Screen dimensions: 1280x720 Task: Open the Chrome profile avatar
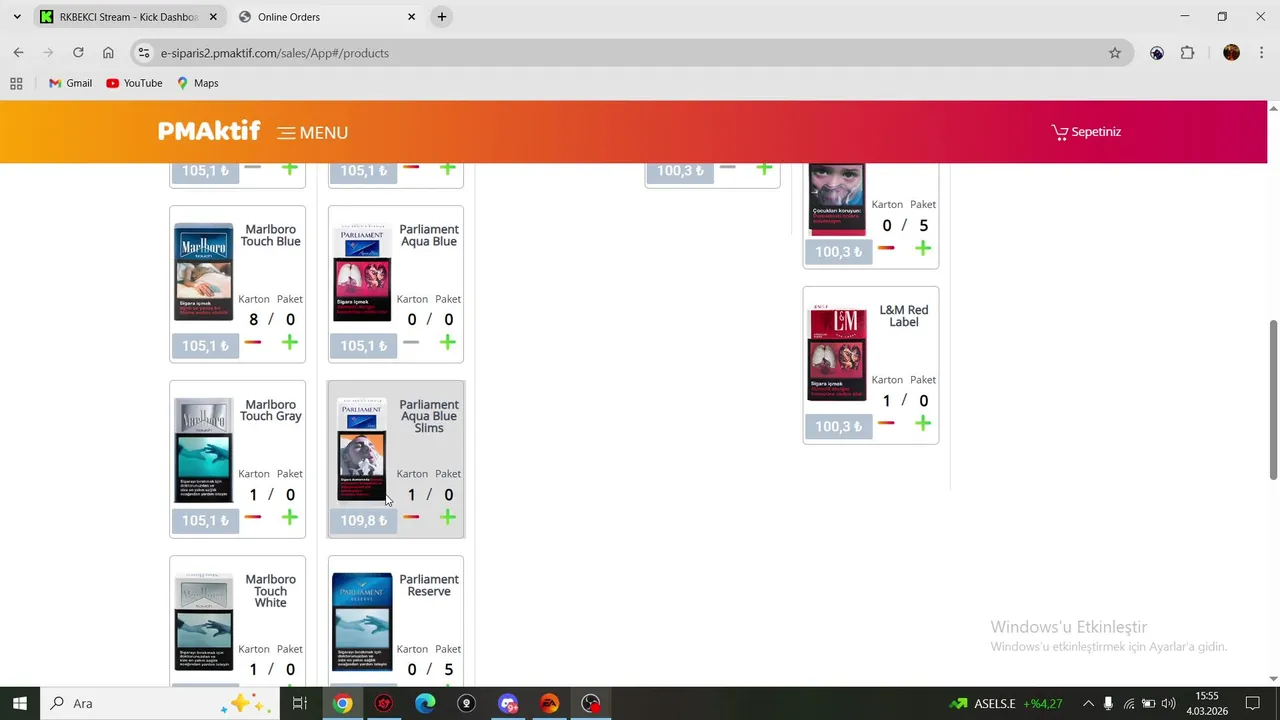coord(1231,53)
